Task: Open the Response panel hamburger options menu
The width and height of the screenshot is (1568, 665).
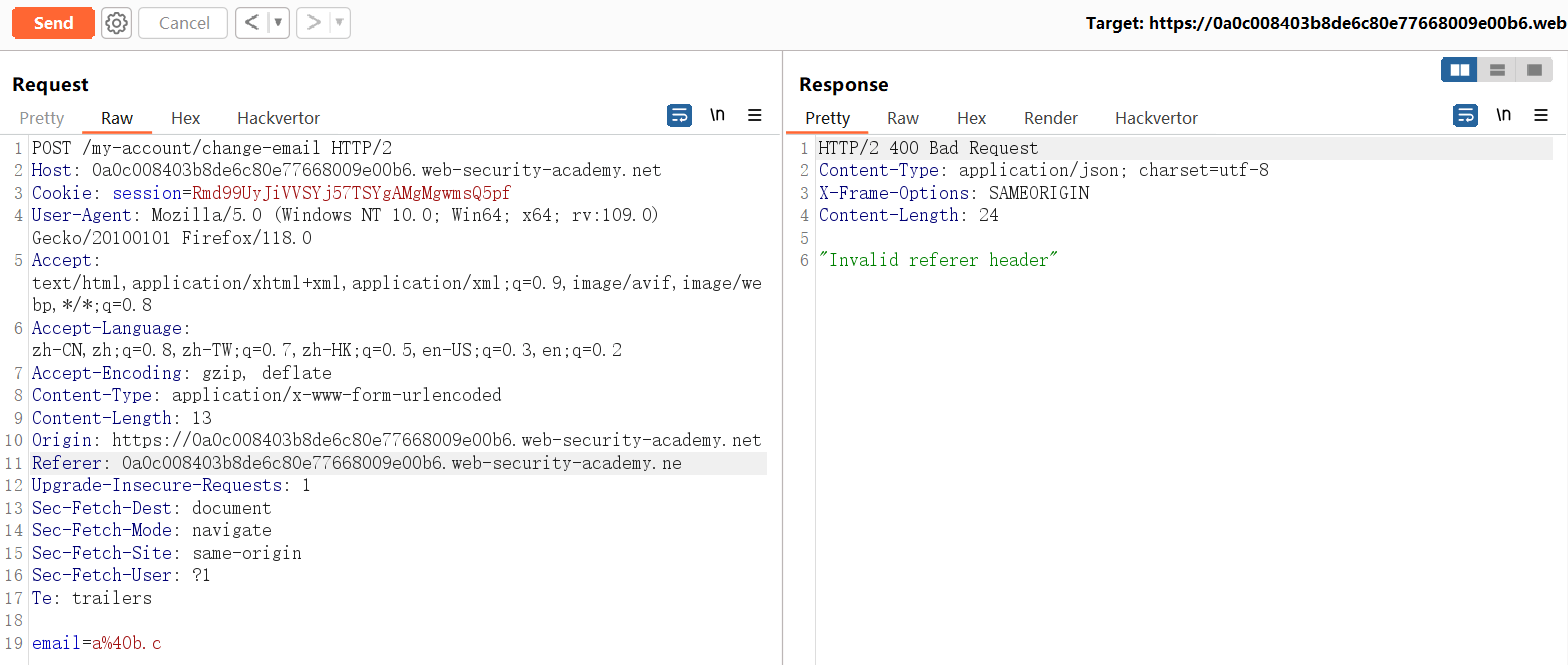Action: tap(1541, 116)
